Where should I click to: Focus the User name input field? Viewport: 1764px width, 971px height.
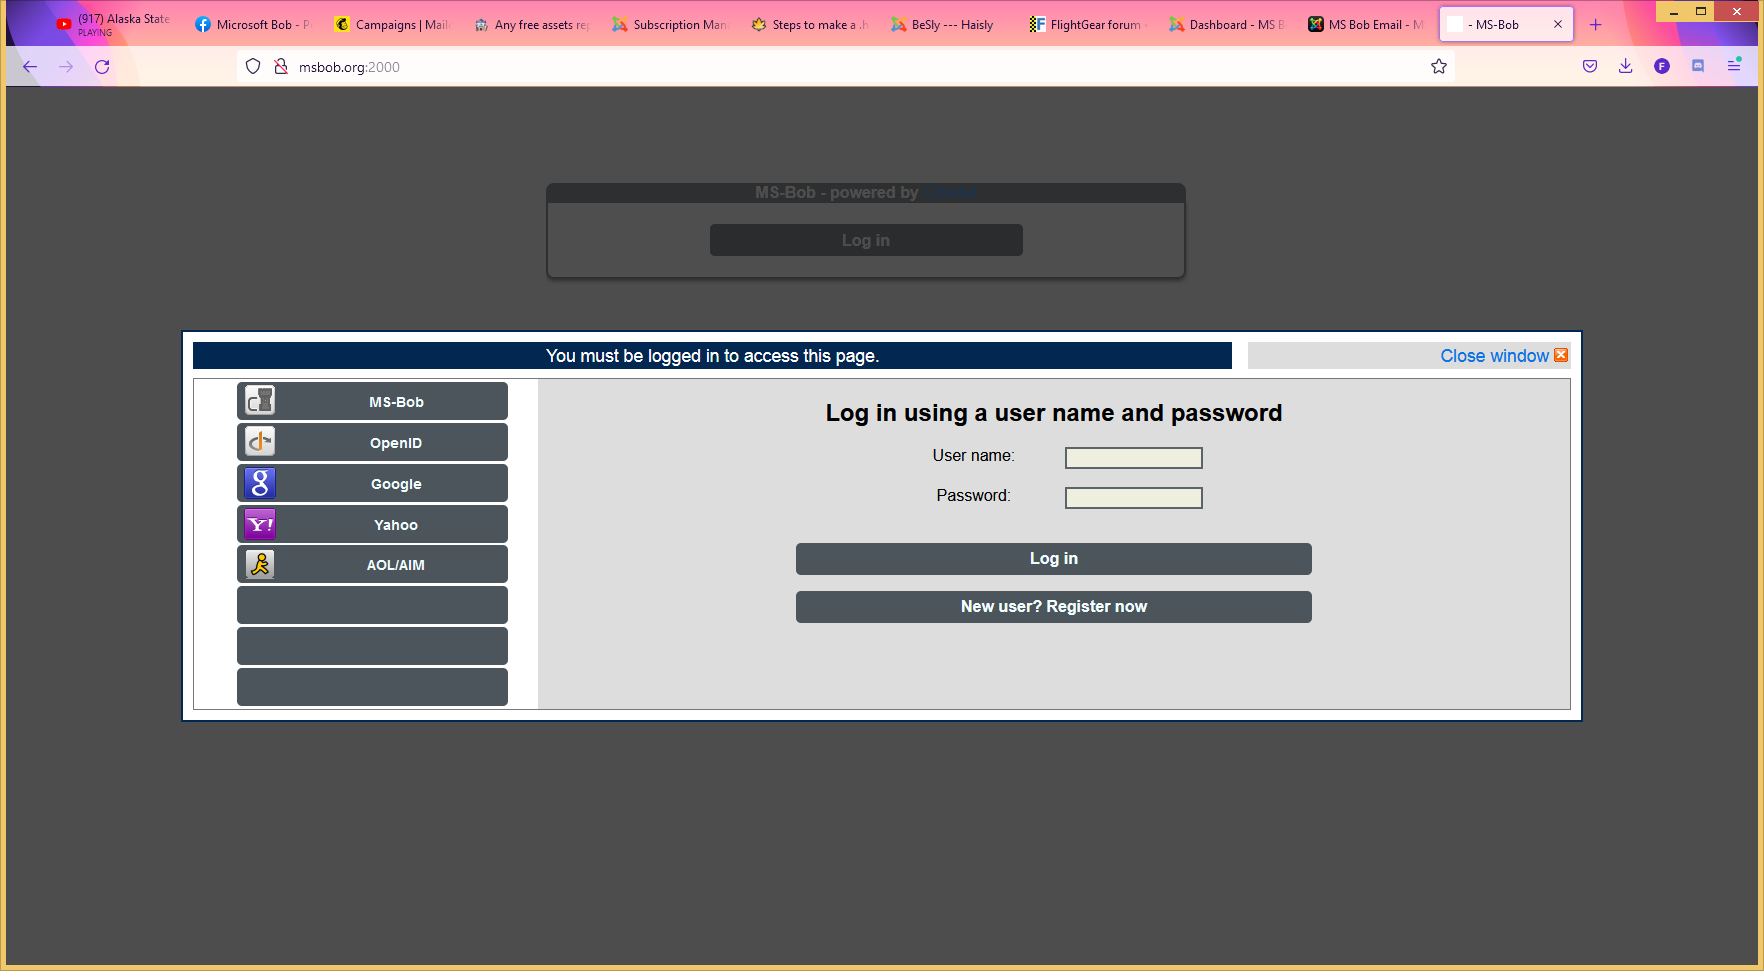pyautogui.click(x=1134, y=458)
